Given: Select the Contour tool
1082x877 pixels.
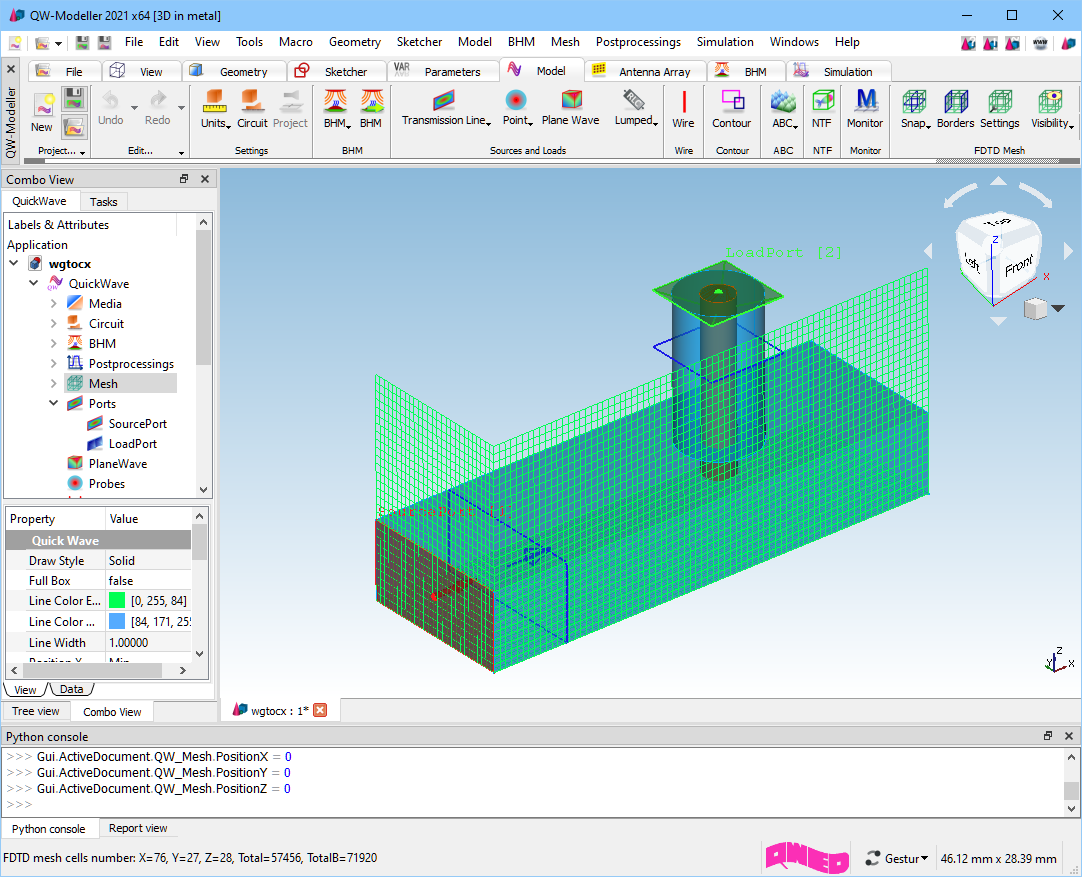Looking at the screenshot, I should [732, 101].
